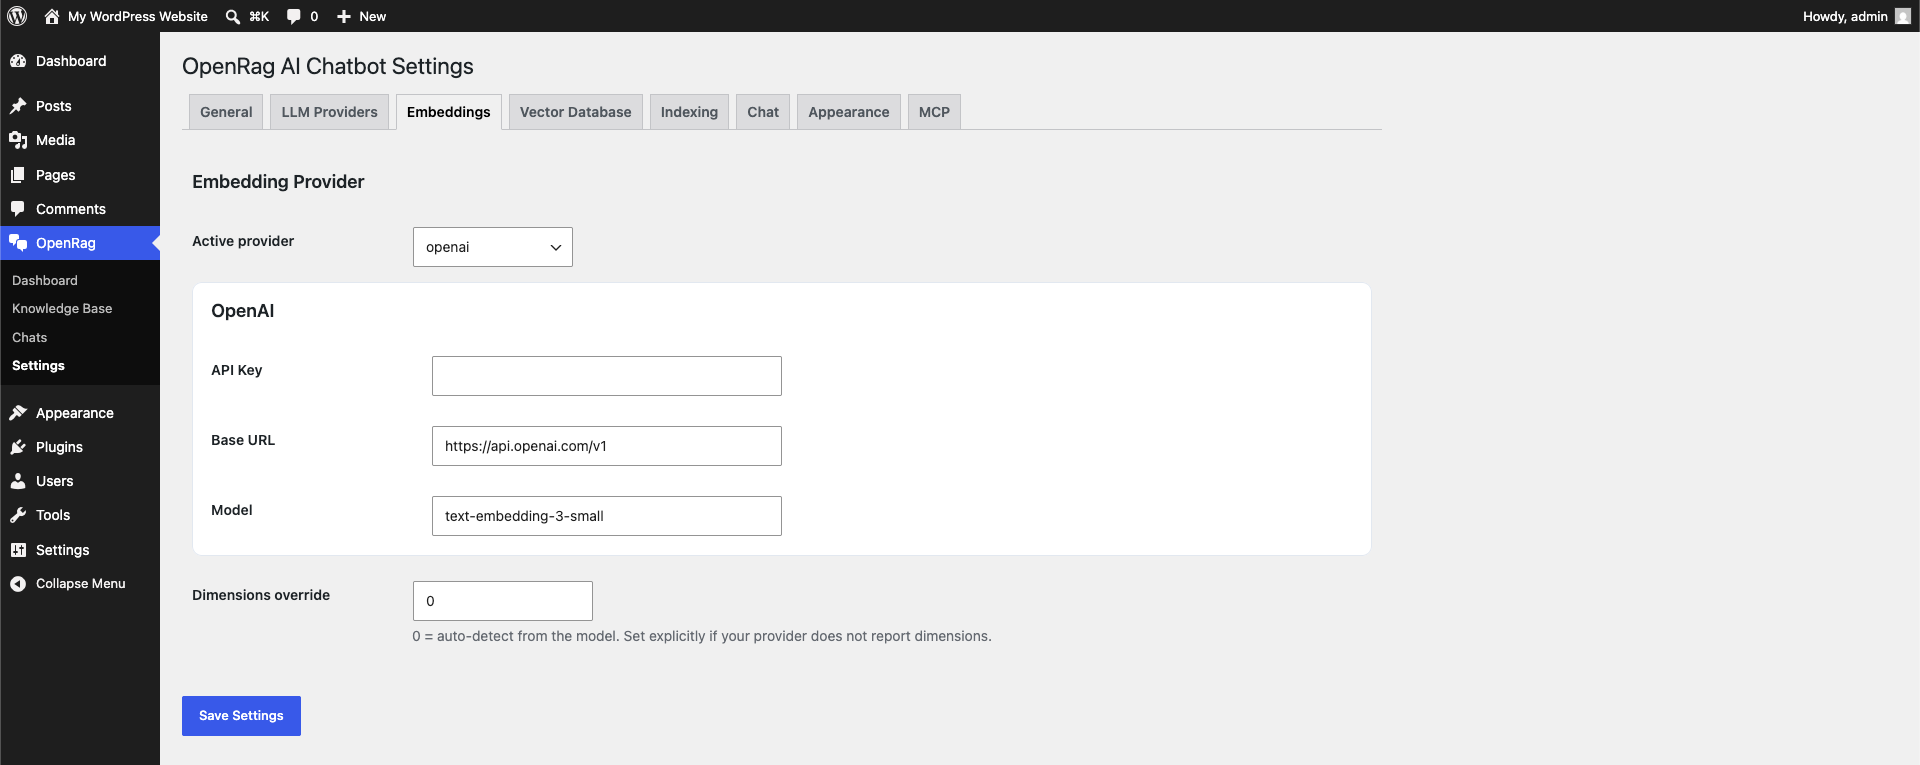The width and height of the screenshot is (1920, 765).
Task: Click the plus icon for New
Action: click(x=344, y=16)
